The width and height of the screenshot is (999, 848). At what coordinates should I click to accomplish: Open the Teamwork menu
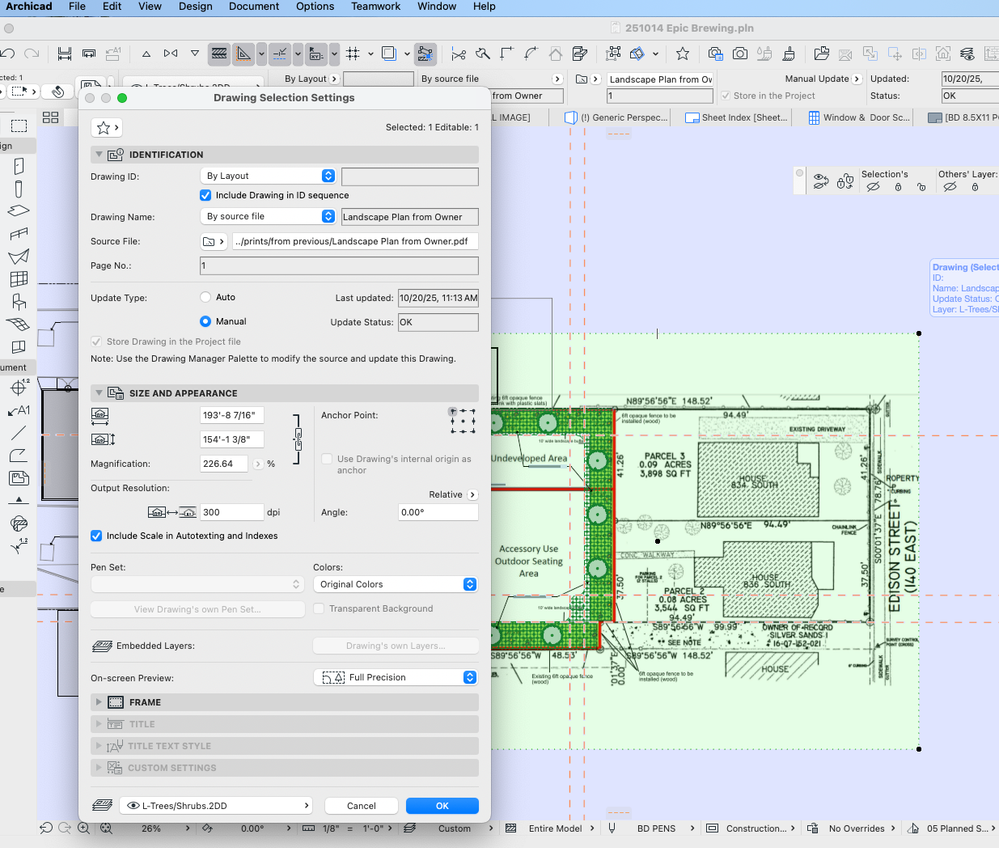click(376, 6)
